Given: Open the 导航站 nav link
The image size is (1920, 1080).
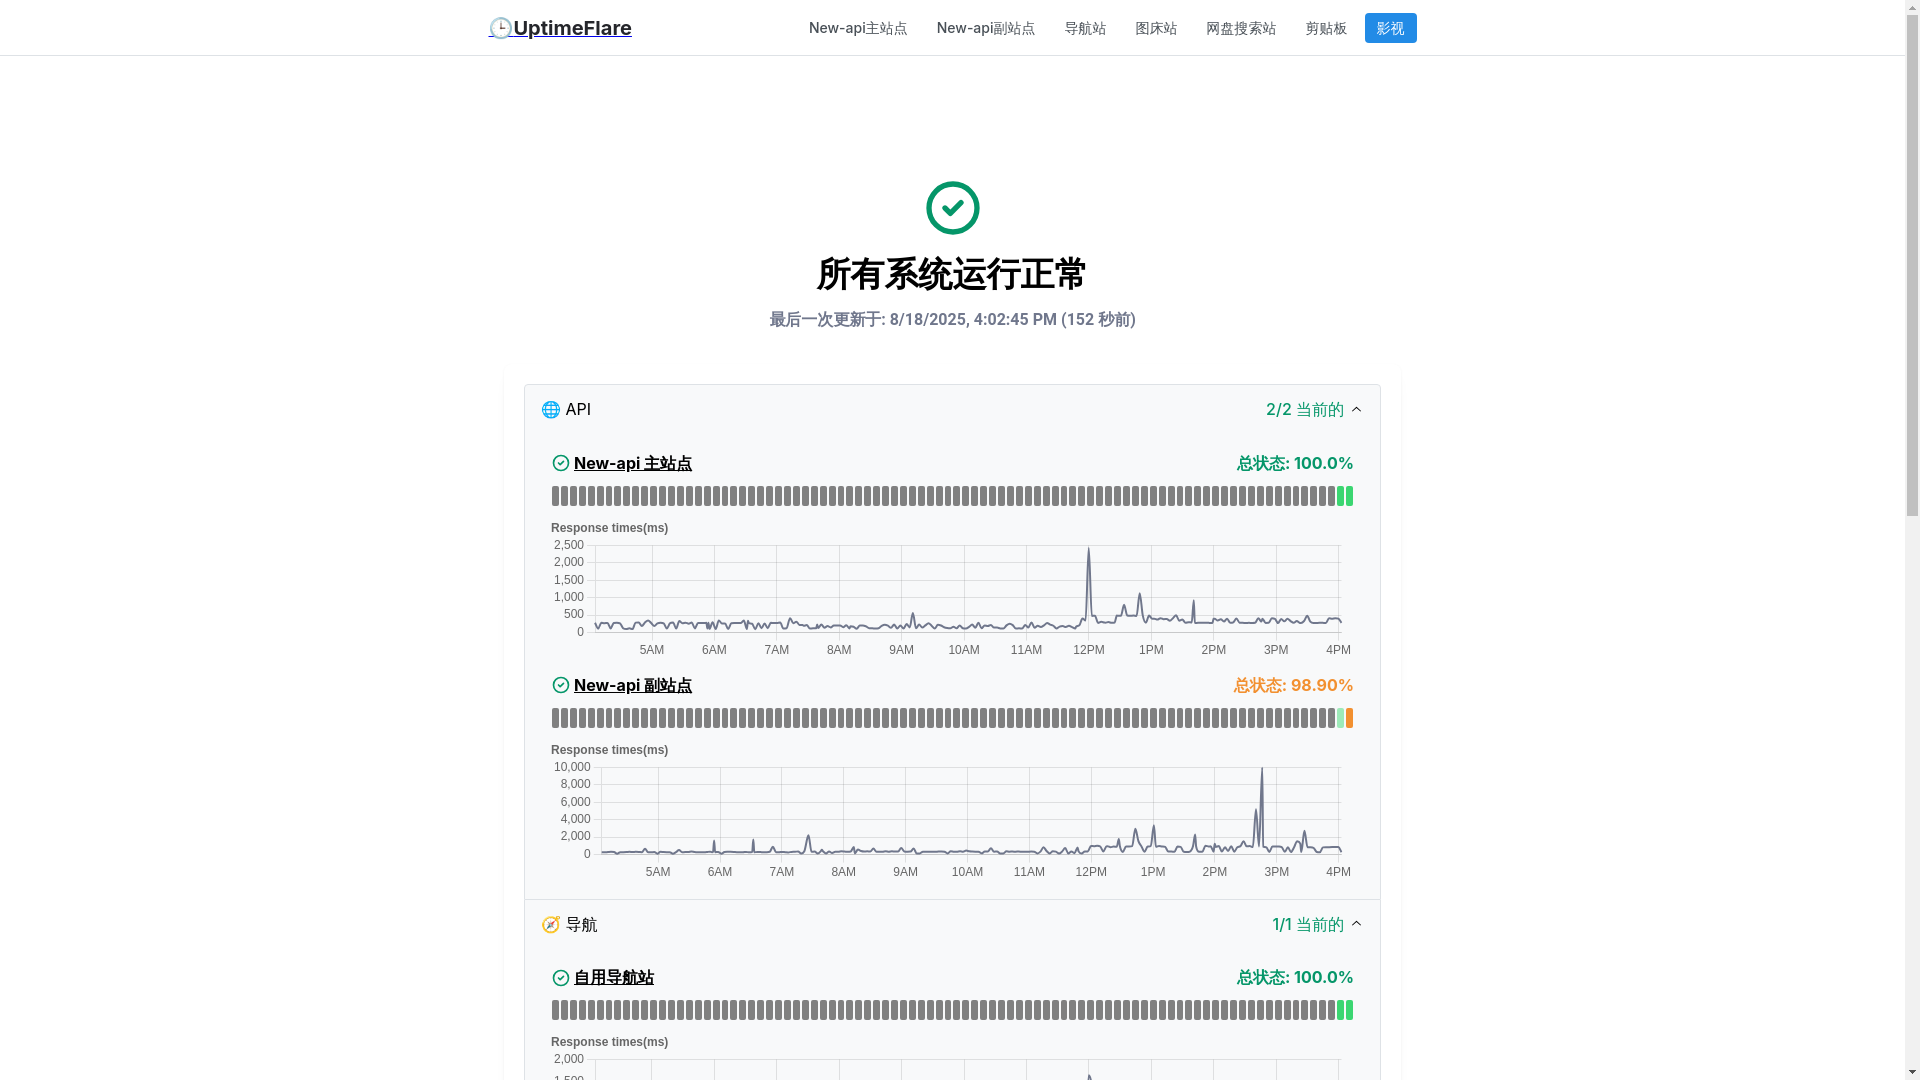Looking at the screenshot, I should 1085,28.
